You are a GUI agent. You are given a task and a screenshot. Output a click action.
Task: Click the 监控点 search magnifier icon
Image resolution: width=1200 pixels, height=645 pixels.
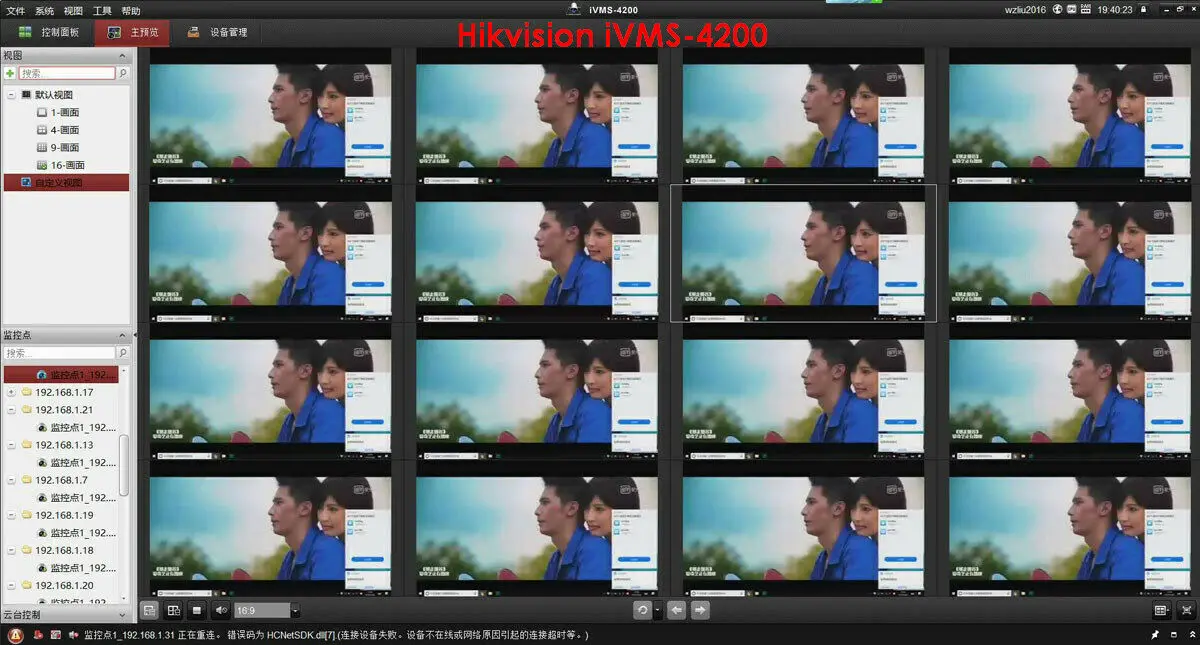(x=123, y=353)
